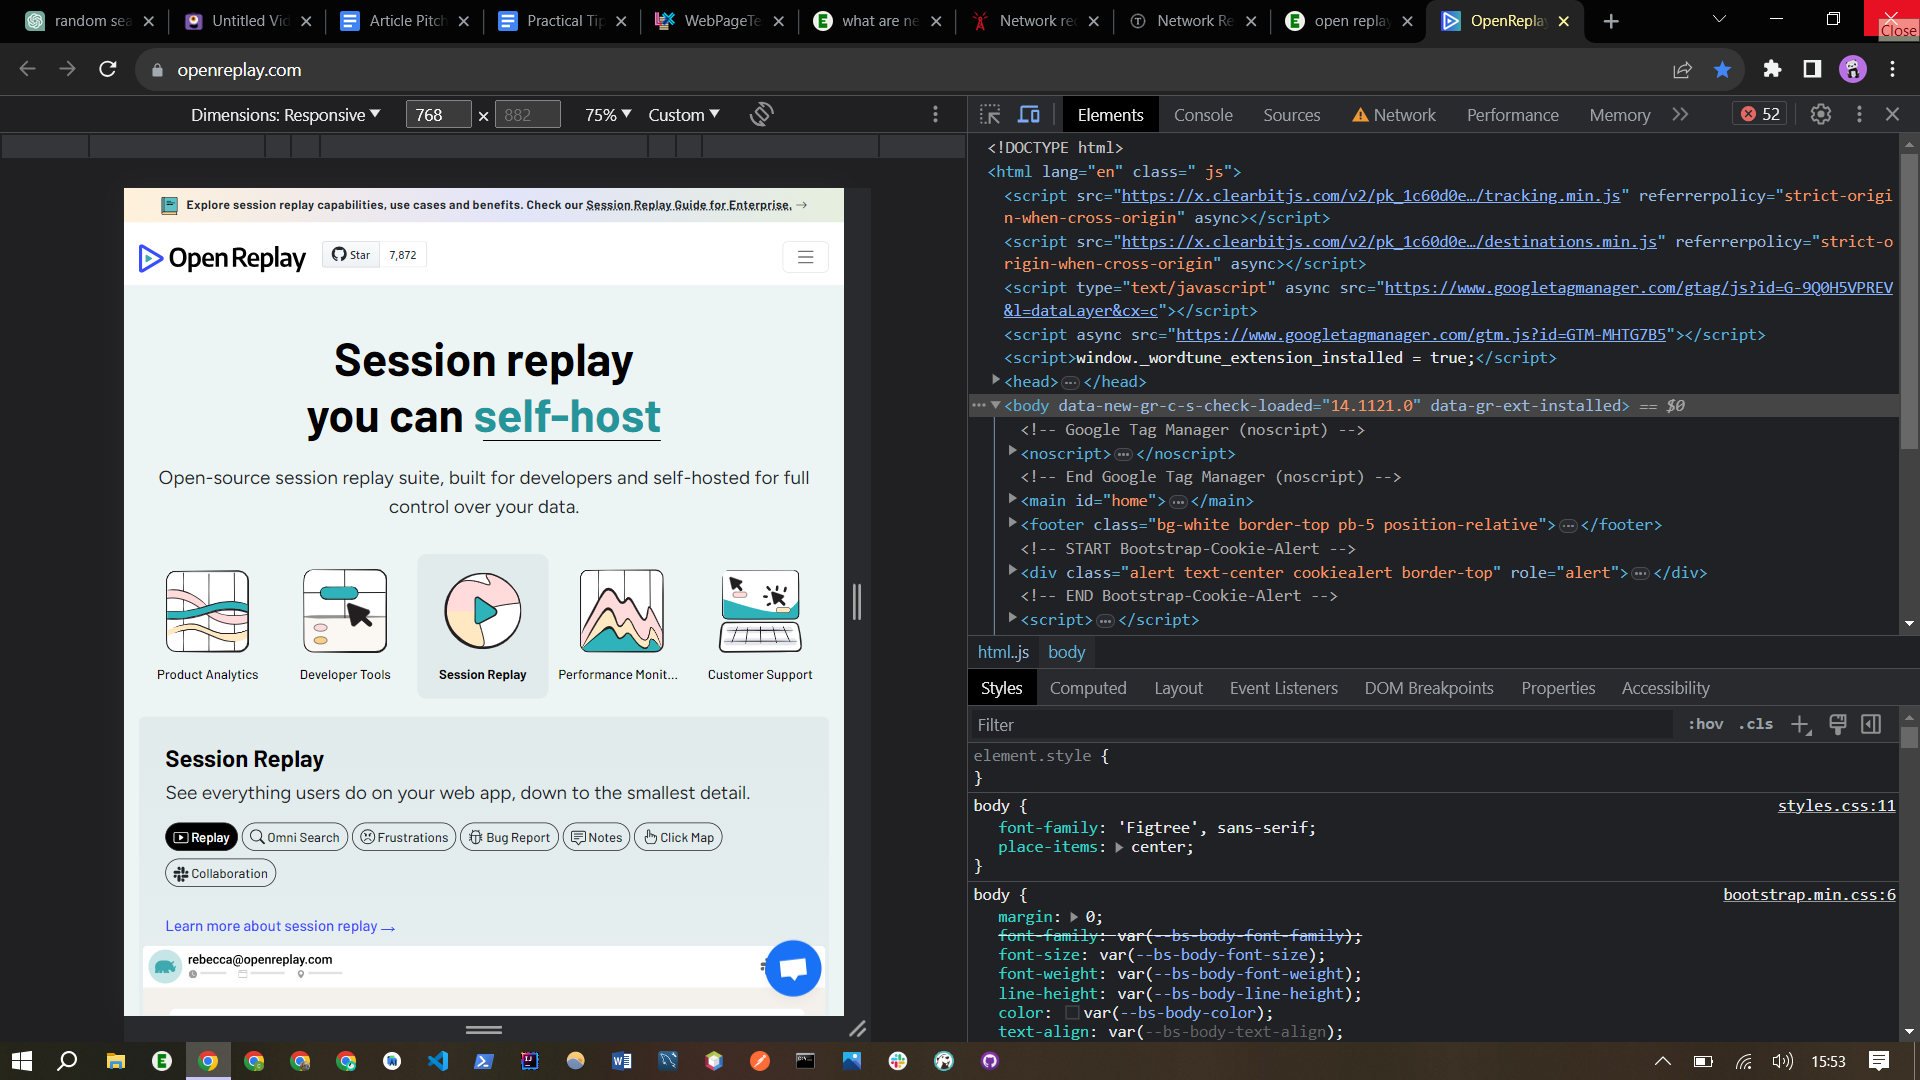Switch to the Network tab
Image resolution: width=1920 pixels, height=1080 pixels.
click(x=1394, y=115)
